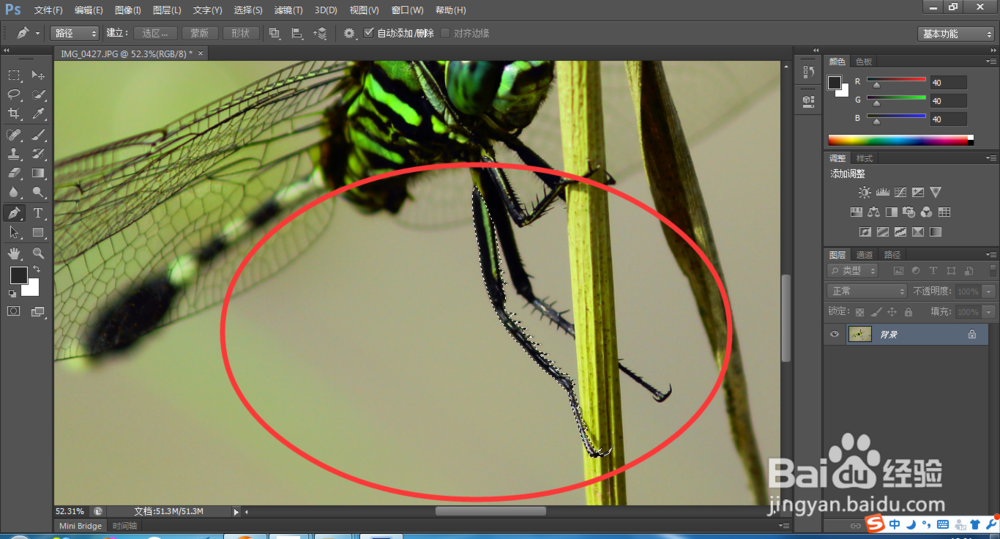Open the History panel icon
Image resolution: width=1000 pixels, height=539 pixels.
pyautogui.click(x=808, y=72)
